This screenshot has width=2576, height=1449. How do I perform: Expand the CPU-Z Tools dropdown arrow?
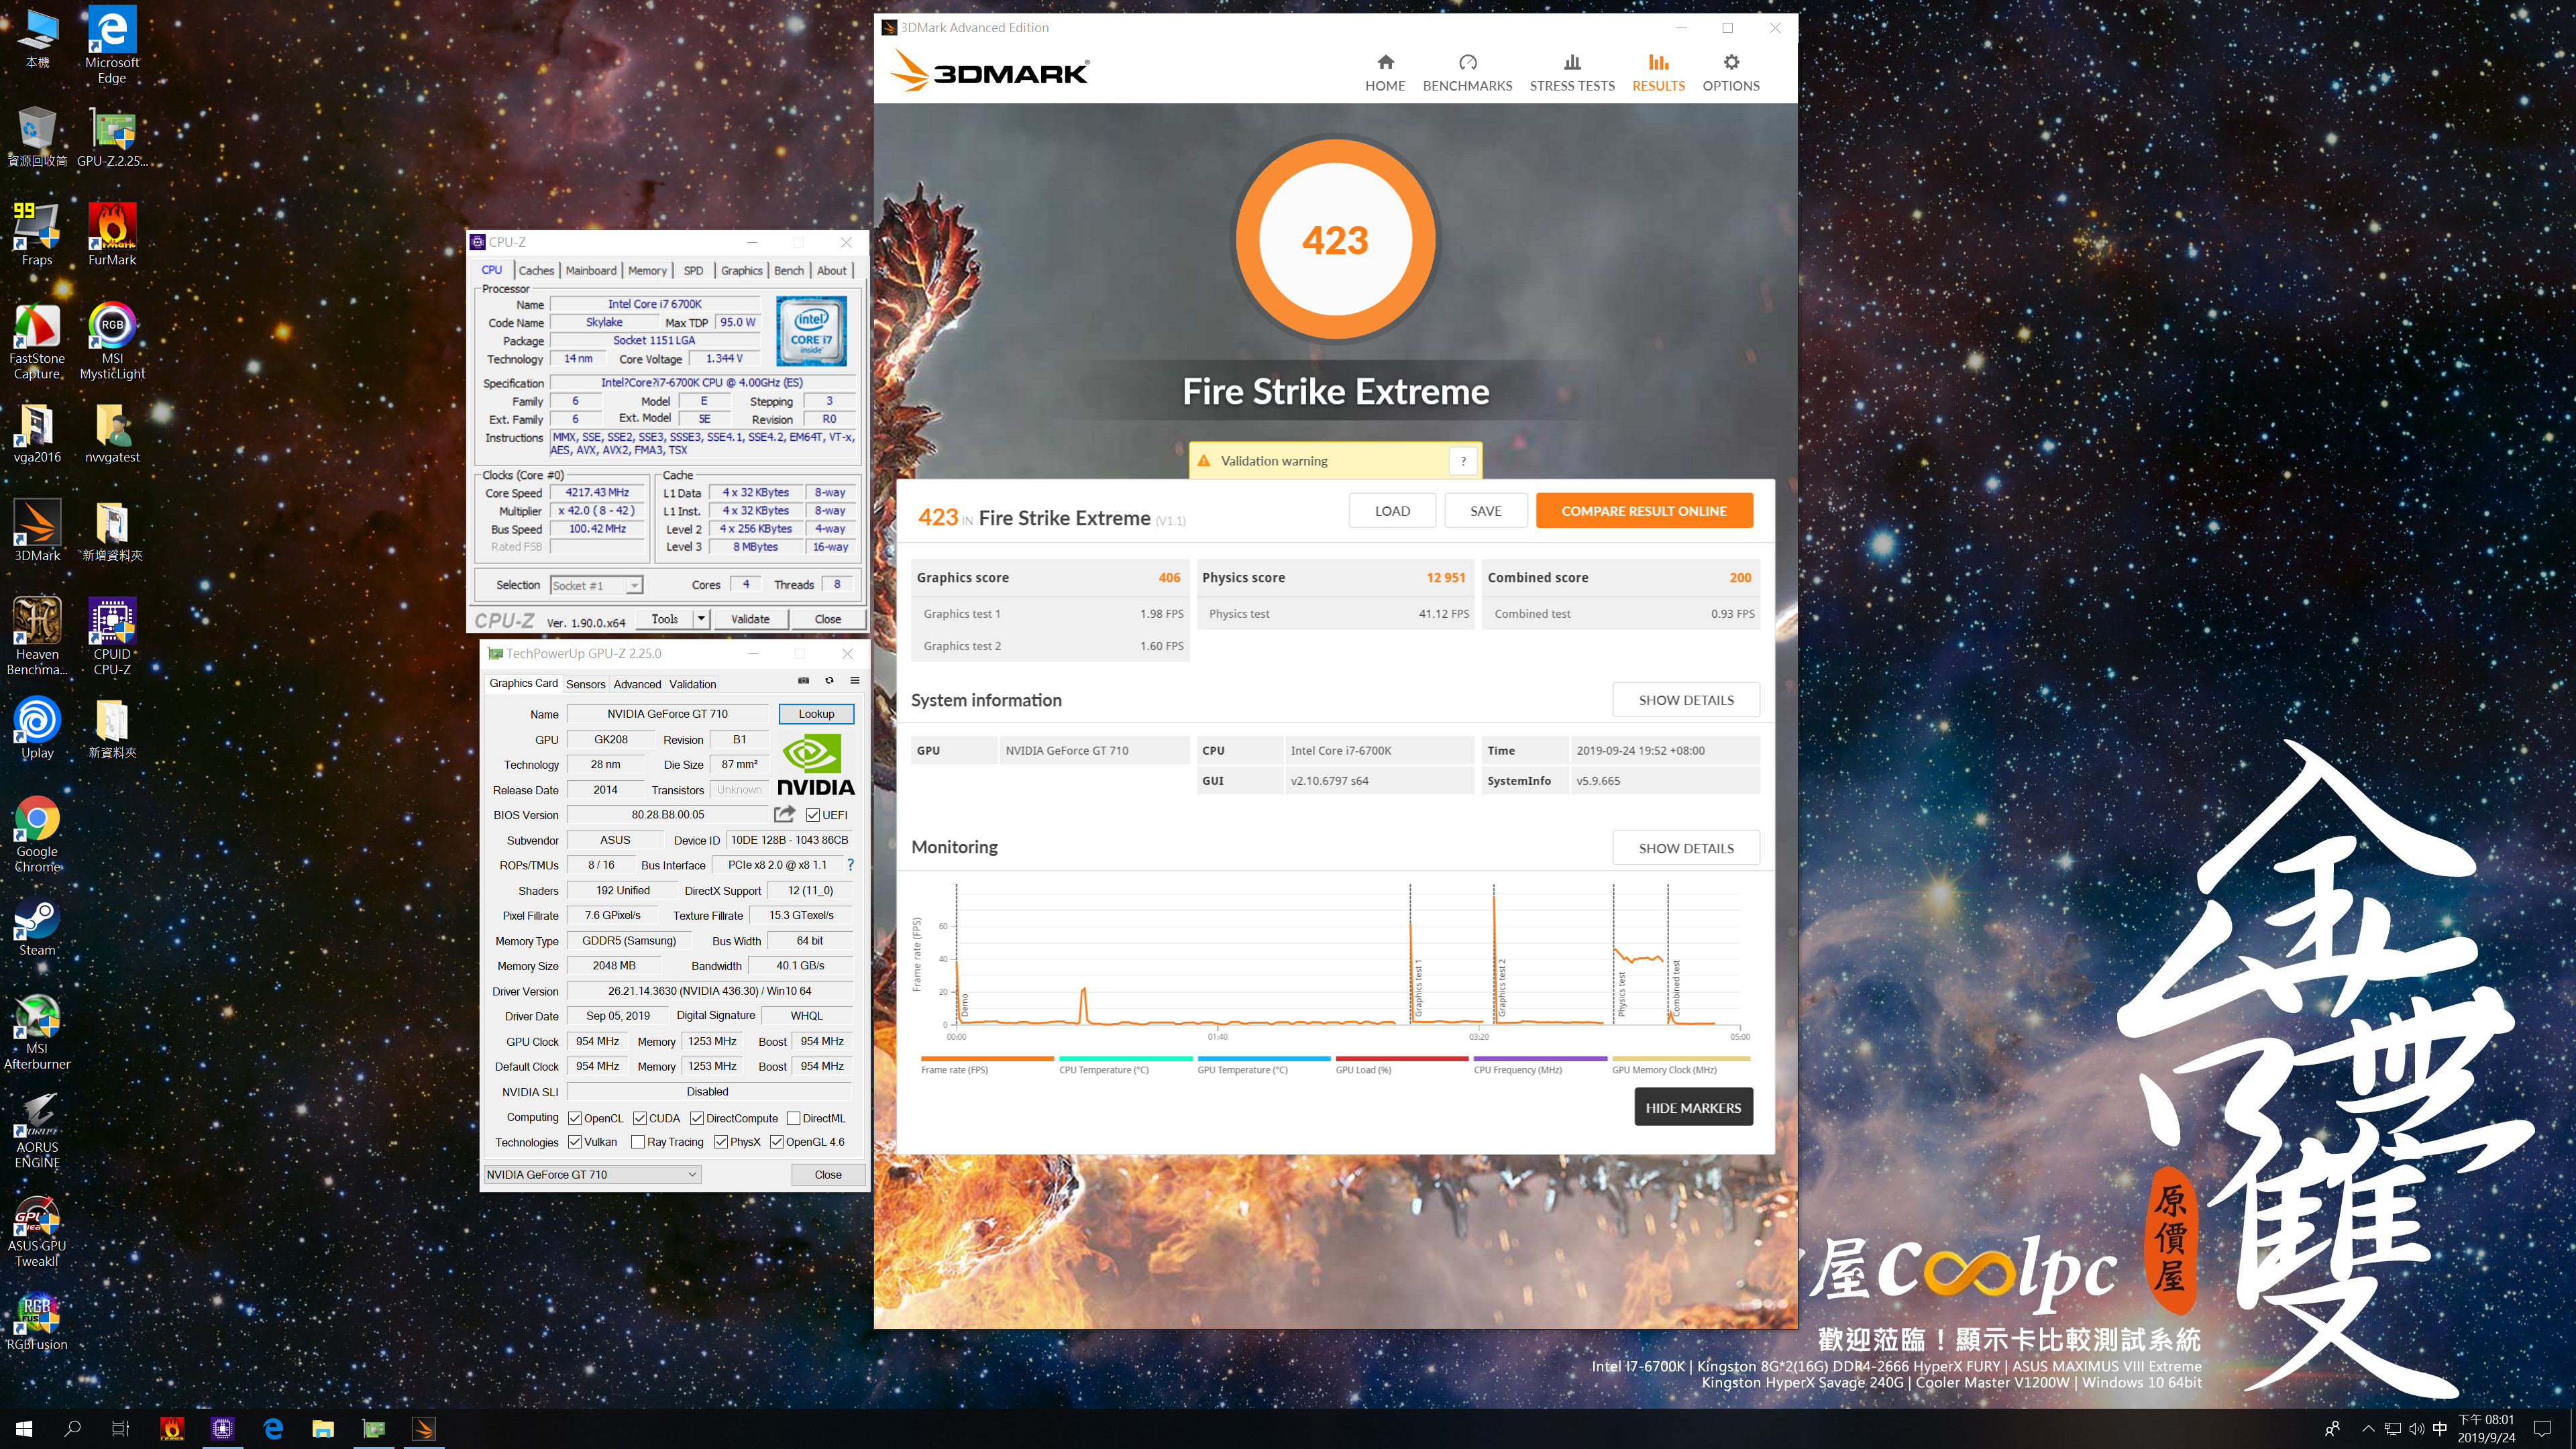coord(701,619)
